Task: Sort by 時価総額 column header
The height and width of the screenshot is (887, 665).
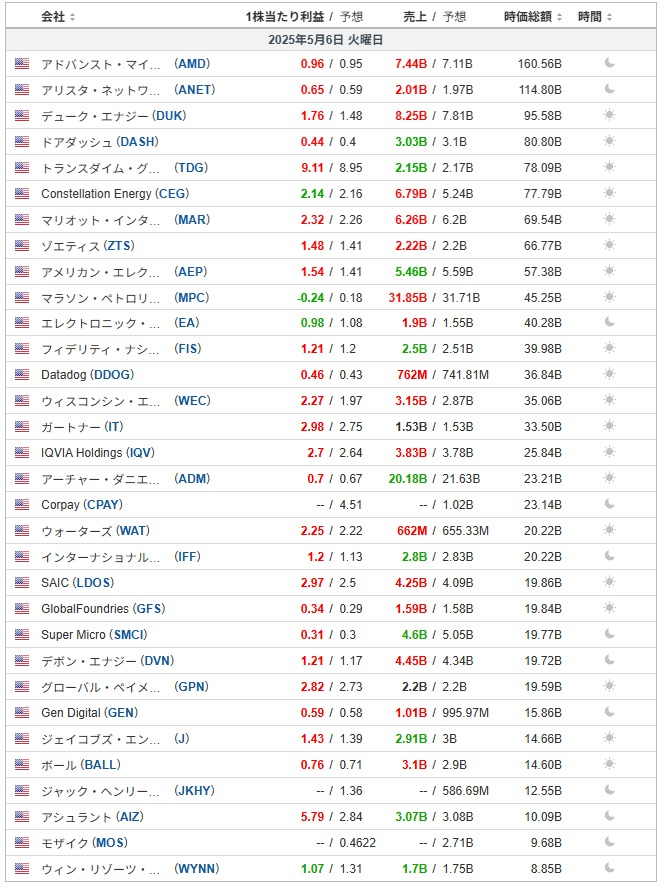Action: click(x=533, y=17)
